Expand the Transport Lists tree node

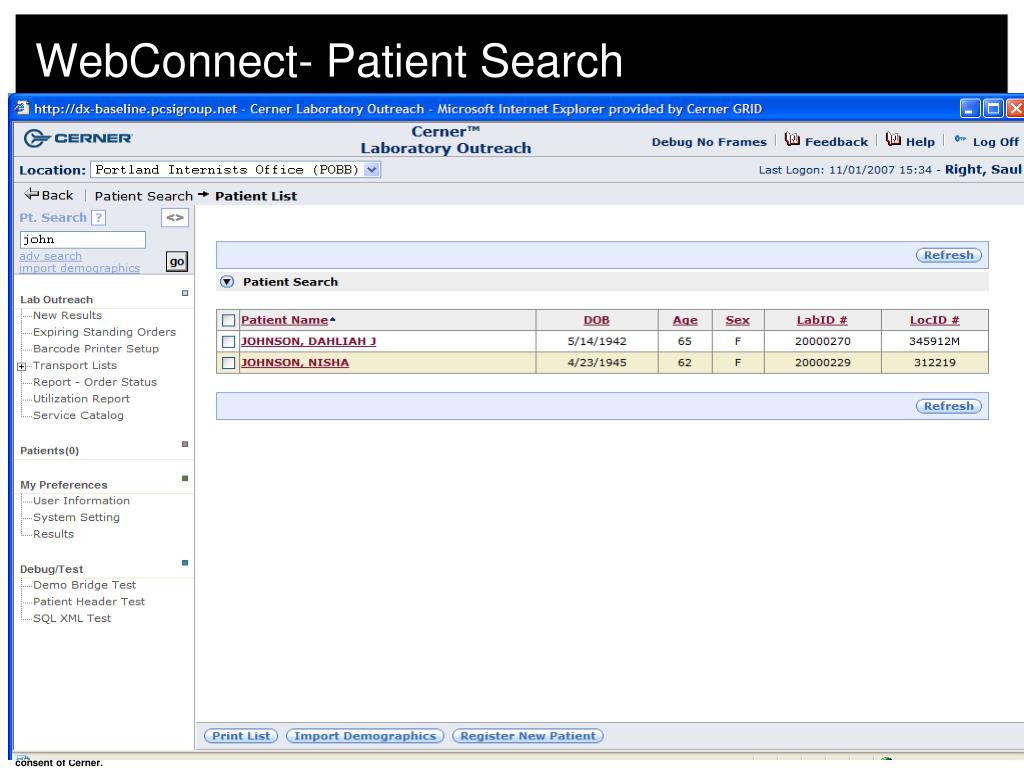point(22,366)
